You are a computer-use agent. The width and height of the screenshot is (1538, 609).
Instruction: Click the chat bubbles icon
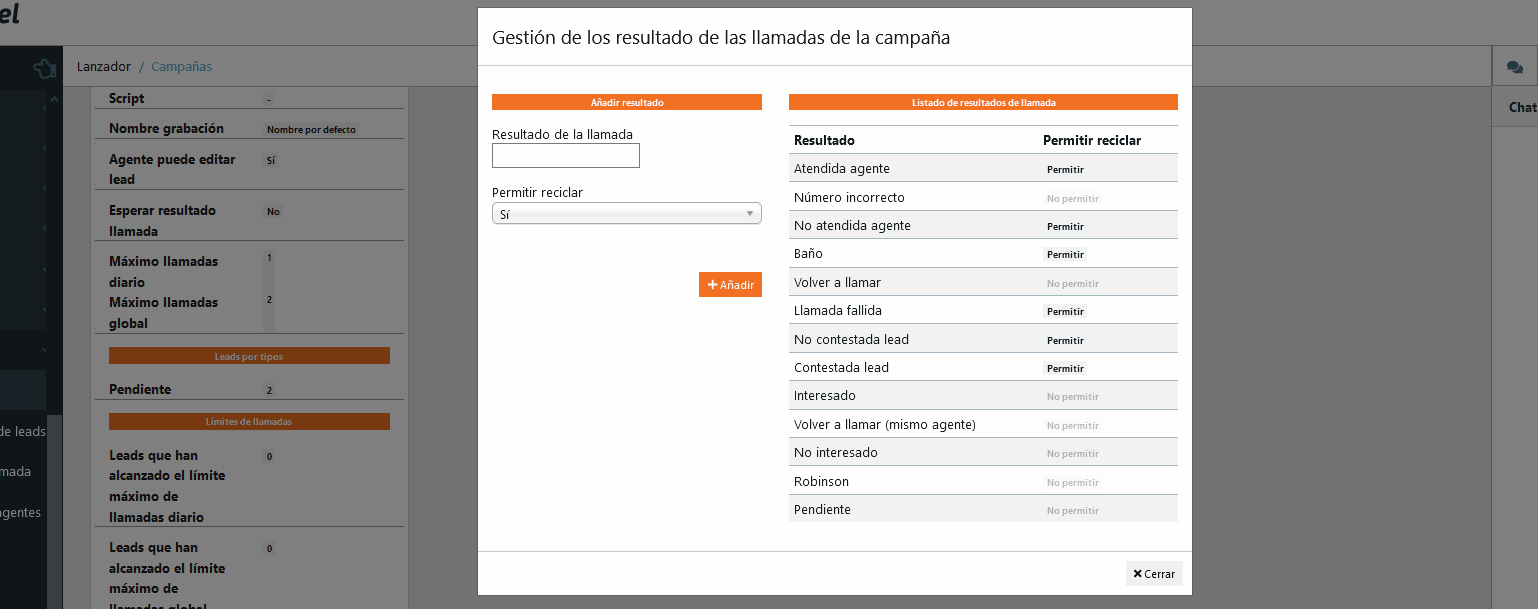(x=1514, y=67)
